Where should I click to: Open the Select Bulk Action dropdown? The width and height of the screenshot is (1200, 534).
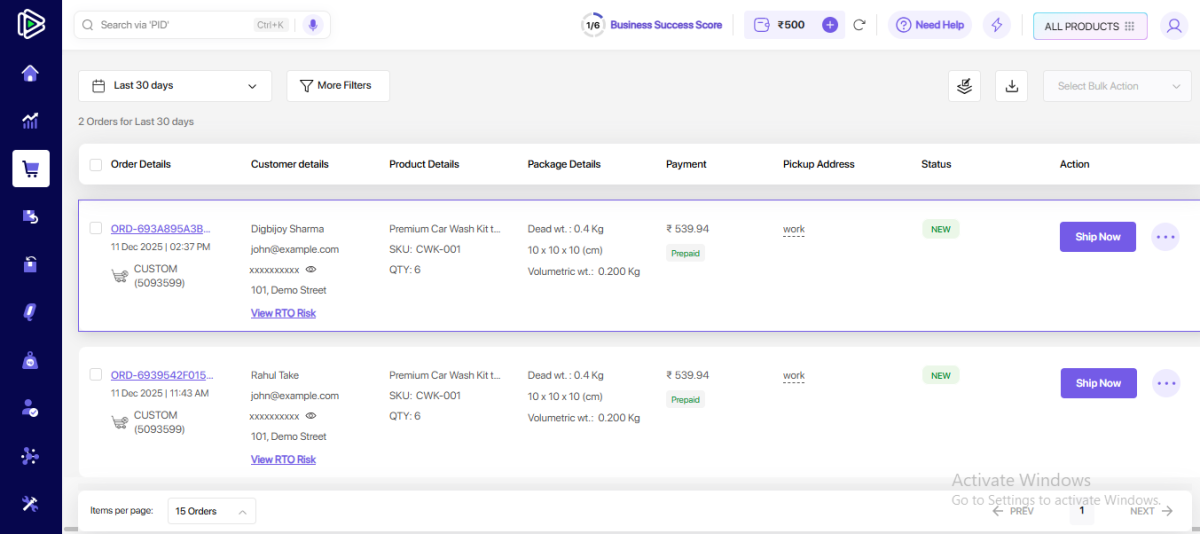(1117, 86)
